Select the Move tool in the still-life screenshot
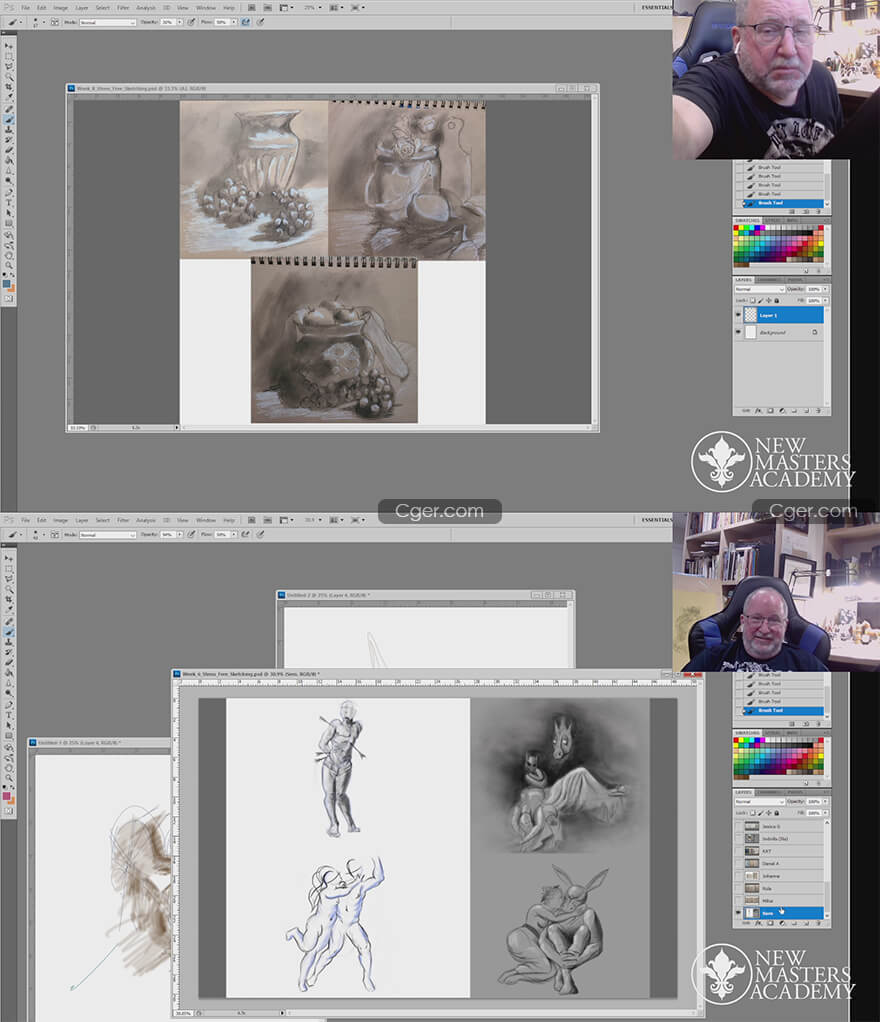880x1022 pixels. [x=8, y=46]
